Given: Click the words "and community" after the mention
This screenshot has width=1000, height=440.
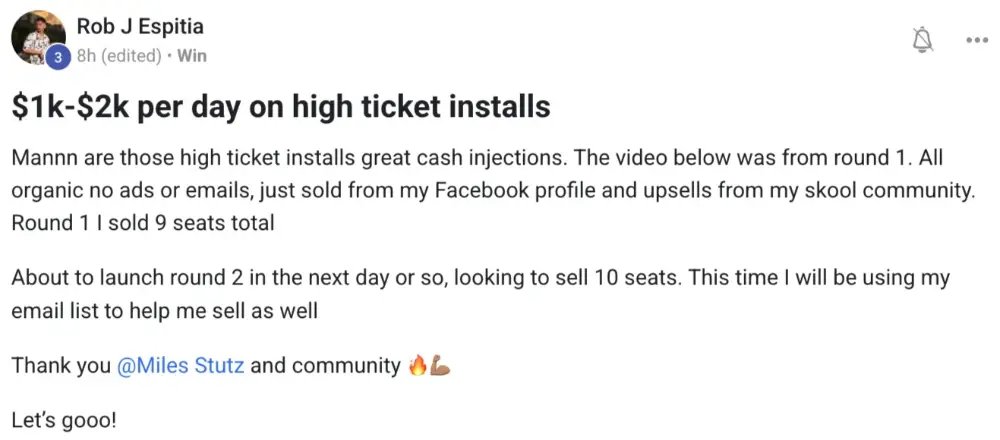Looking at the screenshot, I should pyautogui.click(x=325, y=365).
